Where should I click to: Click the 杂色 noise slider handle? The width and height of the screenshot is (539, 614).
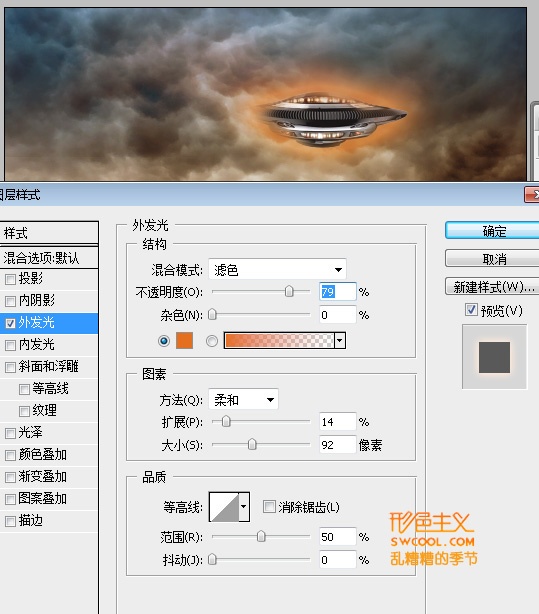coord(212,314)
